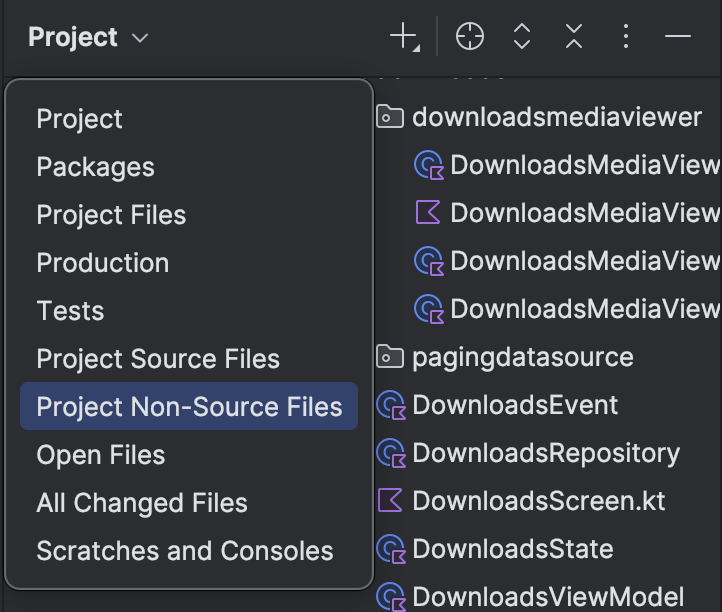
Task: Select All Changed Files option
Action: 142,503
